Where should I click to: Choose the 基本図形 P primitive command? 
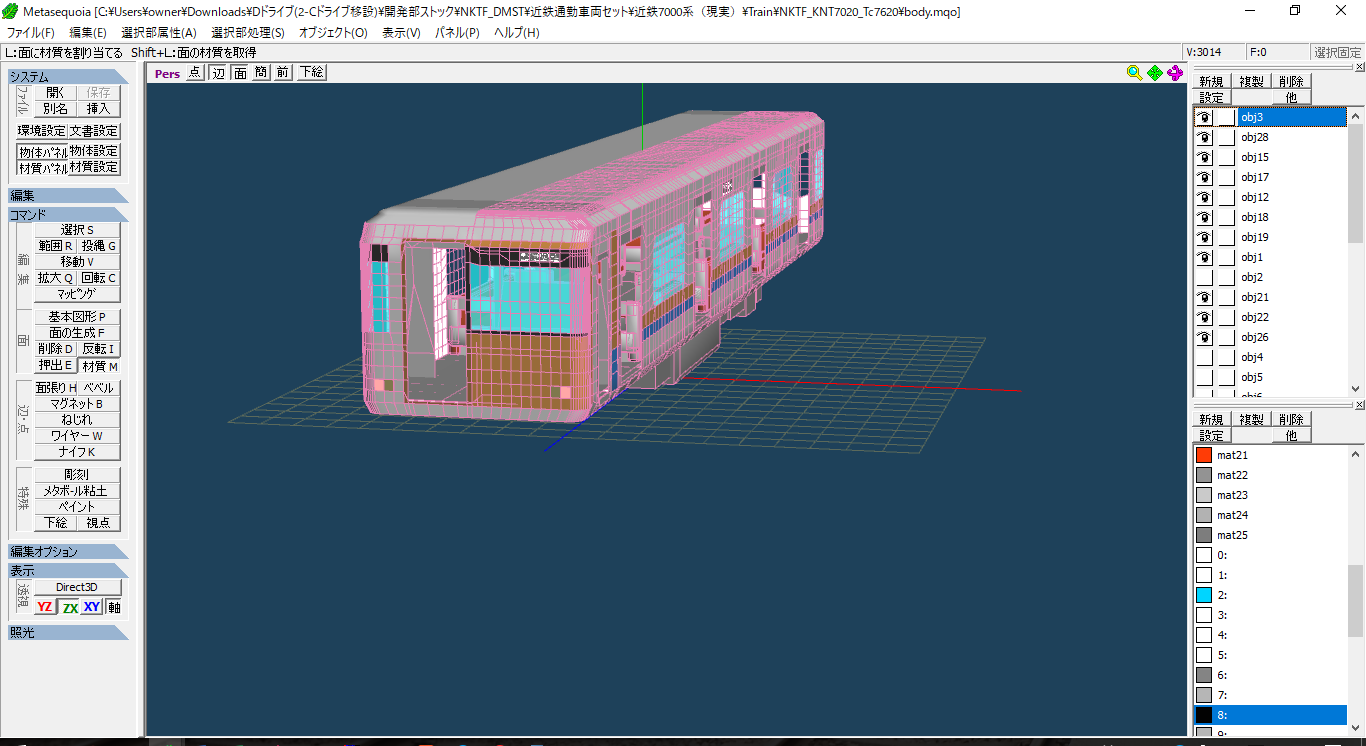point(77,317)
